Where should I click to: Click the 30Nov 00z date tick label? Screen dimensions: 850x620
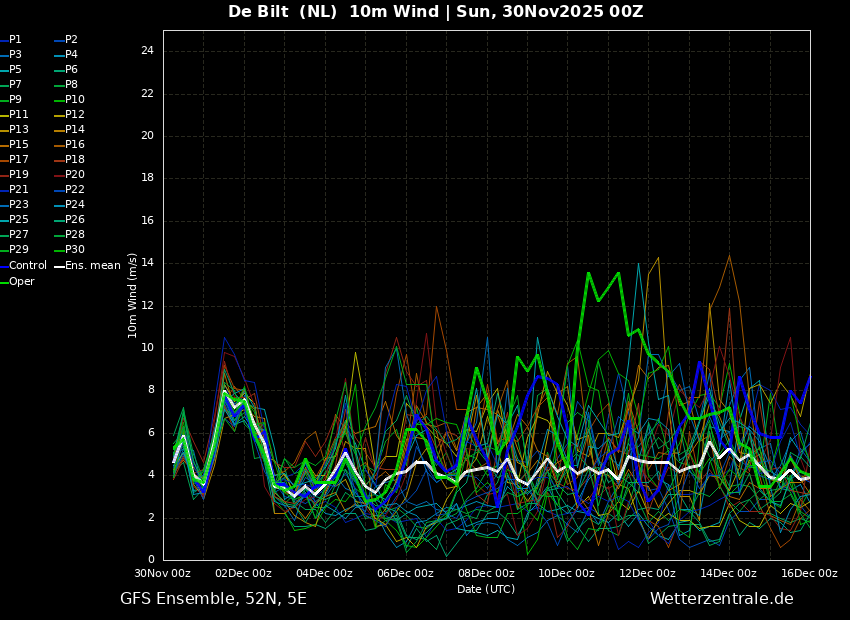click(x=163, y=574)
